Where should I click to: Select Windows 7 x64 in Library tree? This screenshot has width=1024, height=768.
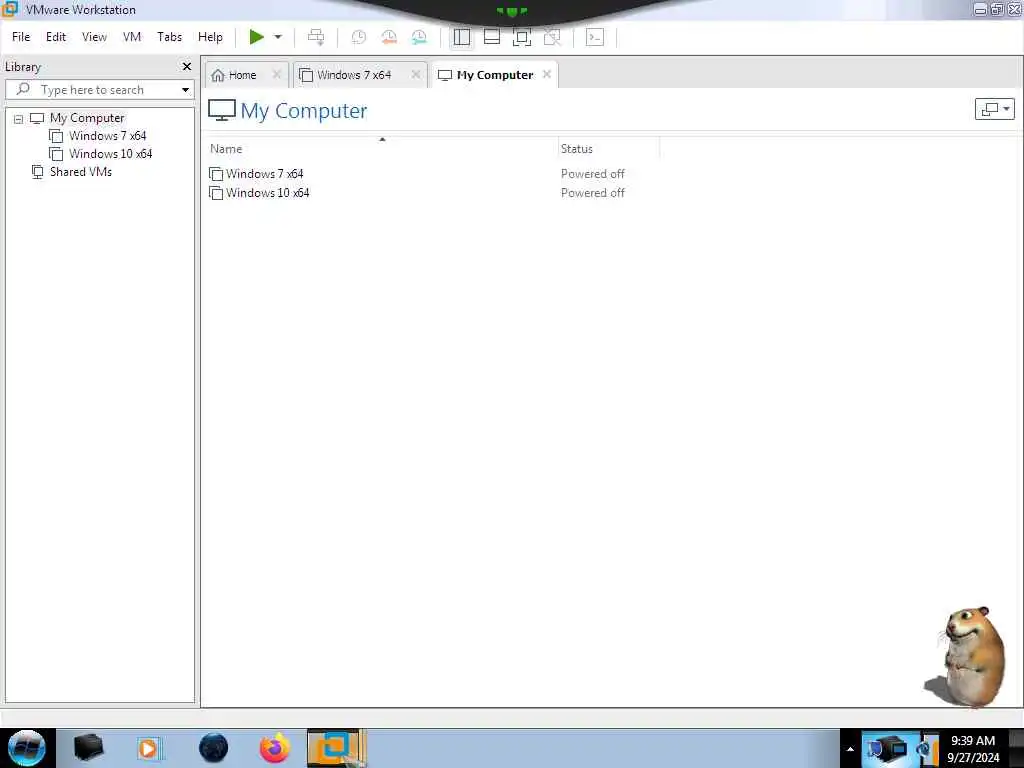pyautogui.click(x=108, y=136)
